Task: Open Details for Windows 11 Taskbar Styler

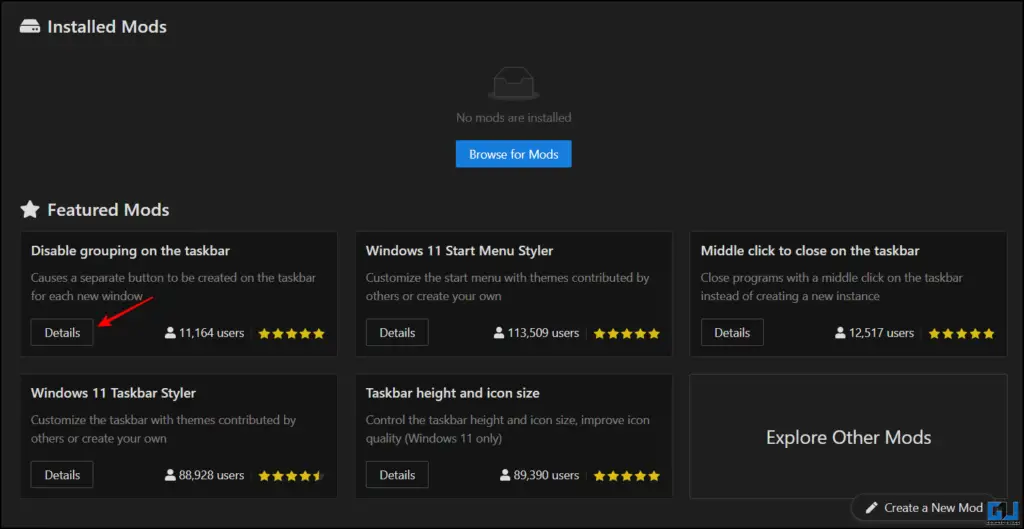Action: point(62,475)
